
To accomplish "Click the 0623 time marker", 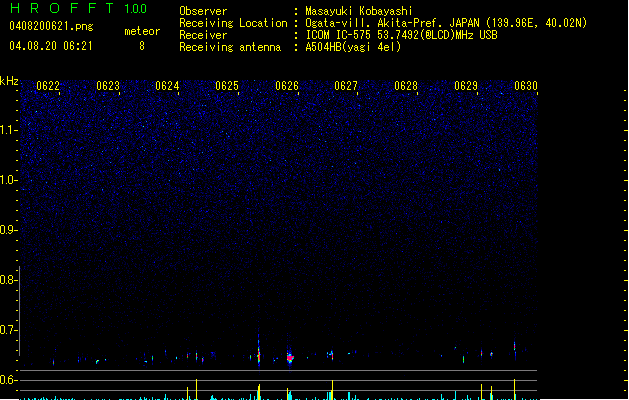I will coord(108,86).
